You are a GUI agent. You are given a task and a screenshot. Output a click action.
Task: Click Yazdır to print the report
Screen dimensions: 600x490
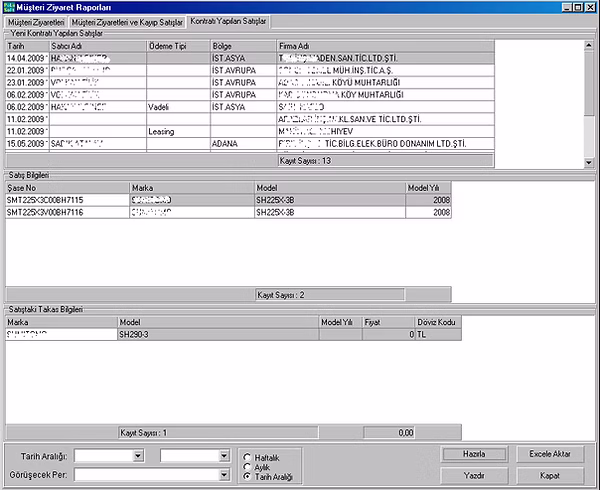[474, 473]
